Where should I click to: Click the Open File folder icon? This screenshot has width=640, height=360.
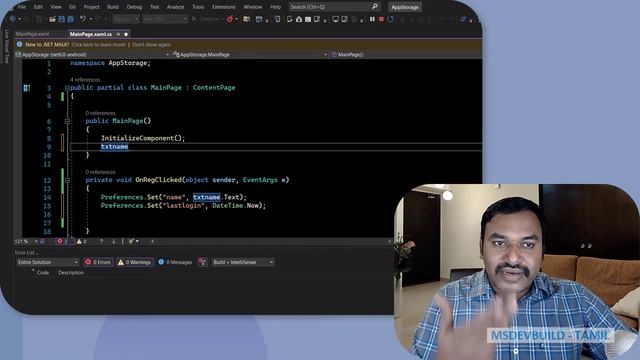[x=52, y=19]
